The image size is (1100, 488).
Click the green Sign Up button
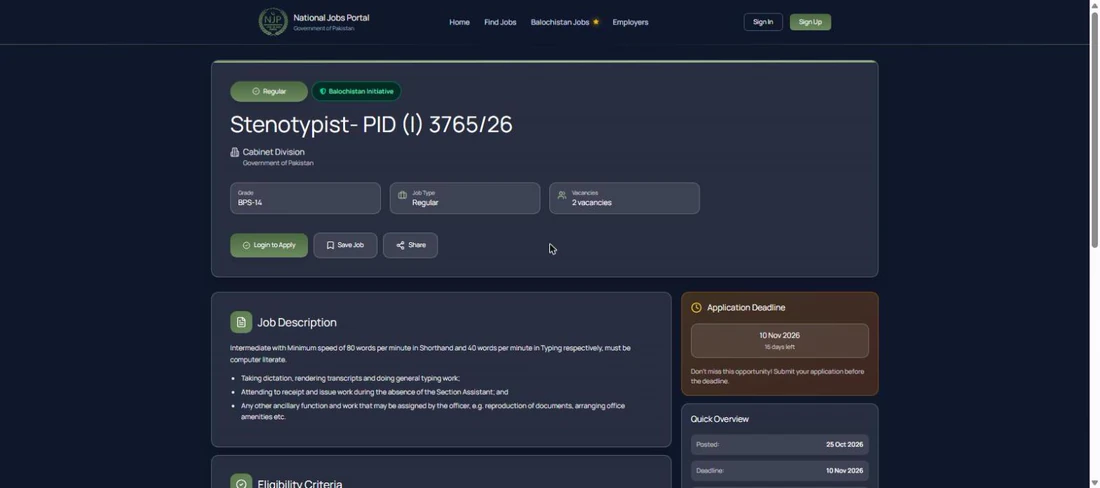tap(810, 22)
